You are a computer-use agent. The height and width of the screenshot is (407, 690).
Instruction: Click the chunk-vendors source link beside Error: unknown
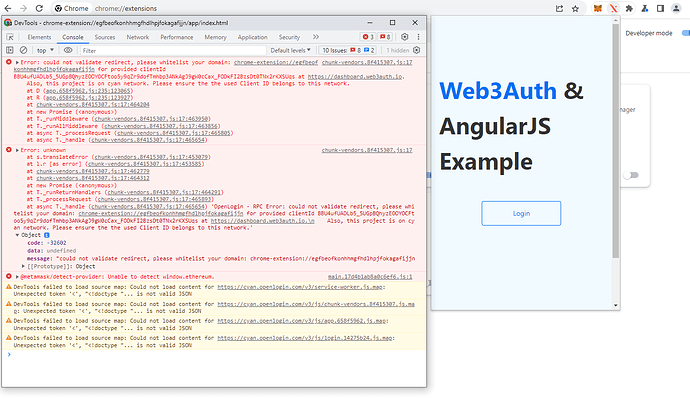[367, 150]
